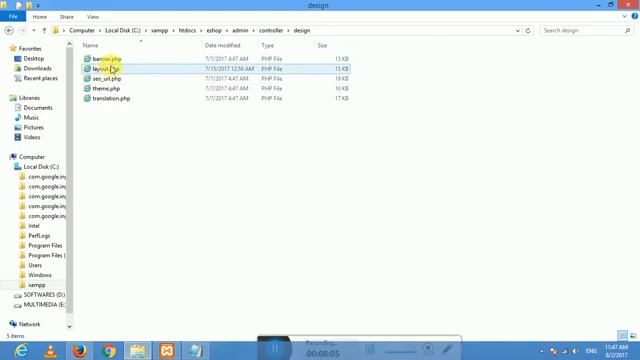Sort by the Name column header

[x=141, y=45]
